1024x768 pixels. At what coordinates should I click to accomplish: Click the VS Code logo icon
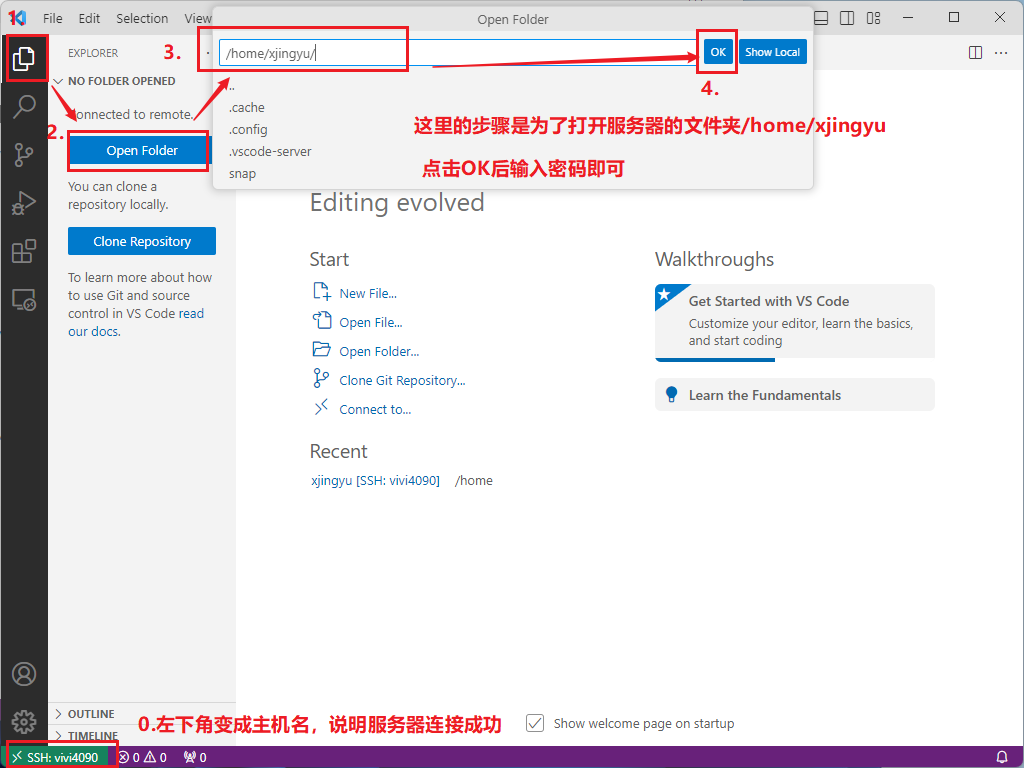point(18,18)
